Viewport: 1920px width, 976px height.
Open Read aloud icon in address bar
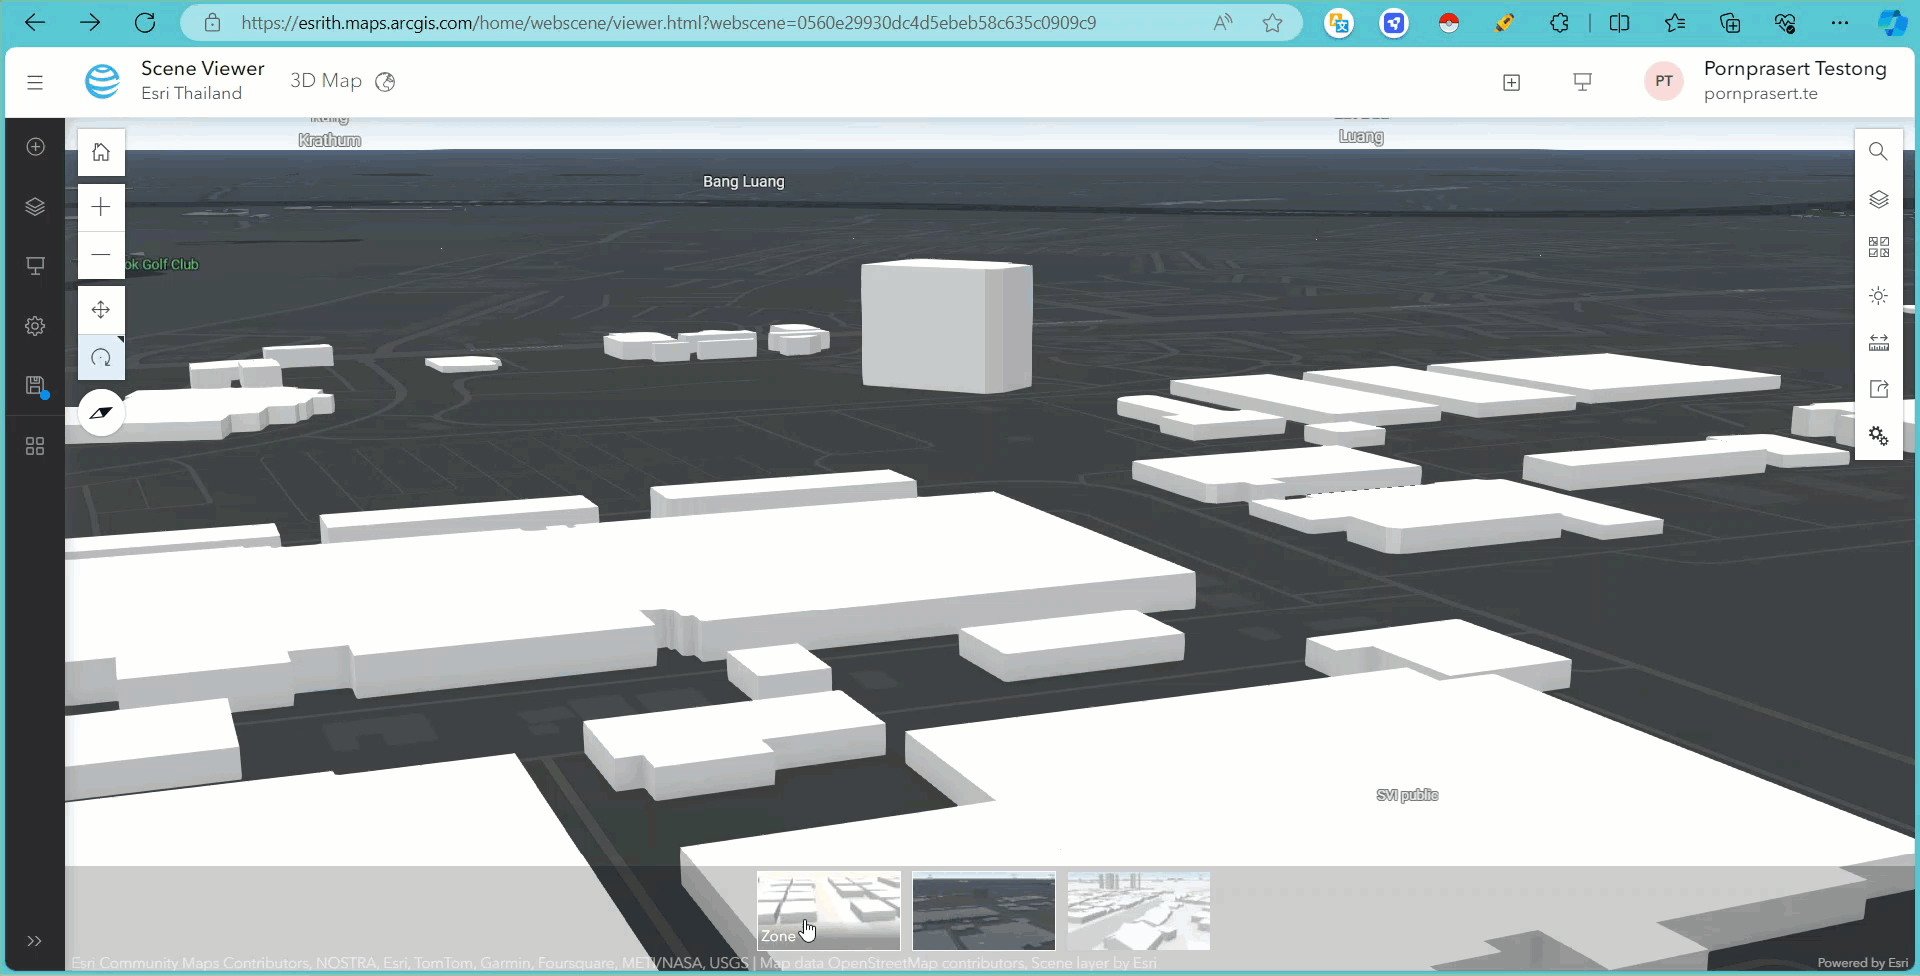click(x=1223, y=23)
